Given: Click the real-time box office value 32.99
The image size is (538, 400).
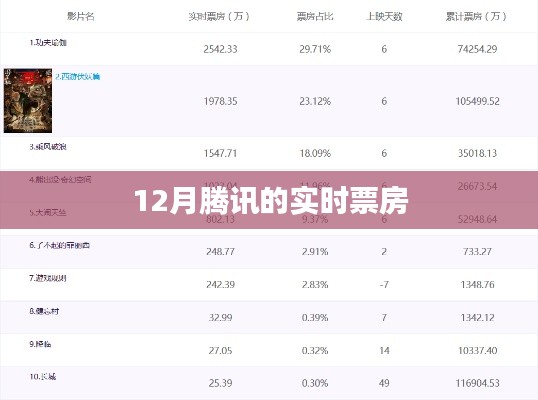Looking at the screenshot, I should pos(220,317).
